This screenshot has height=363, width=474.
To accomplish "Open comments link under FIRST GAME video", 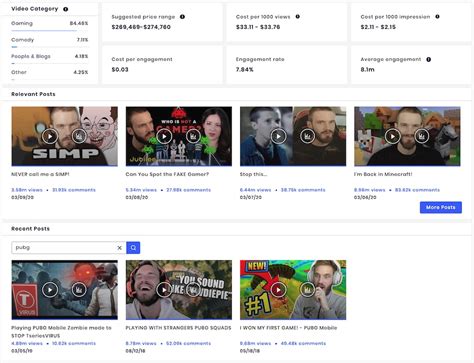I will pos(303,343).
